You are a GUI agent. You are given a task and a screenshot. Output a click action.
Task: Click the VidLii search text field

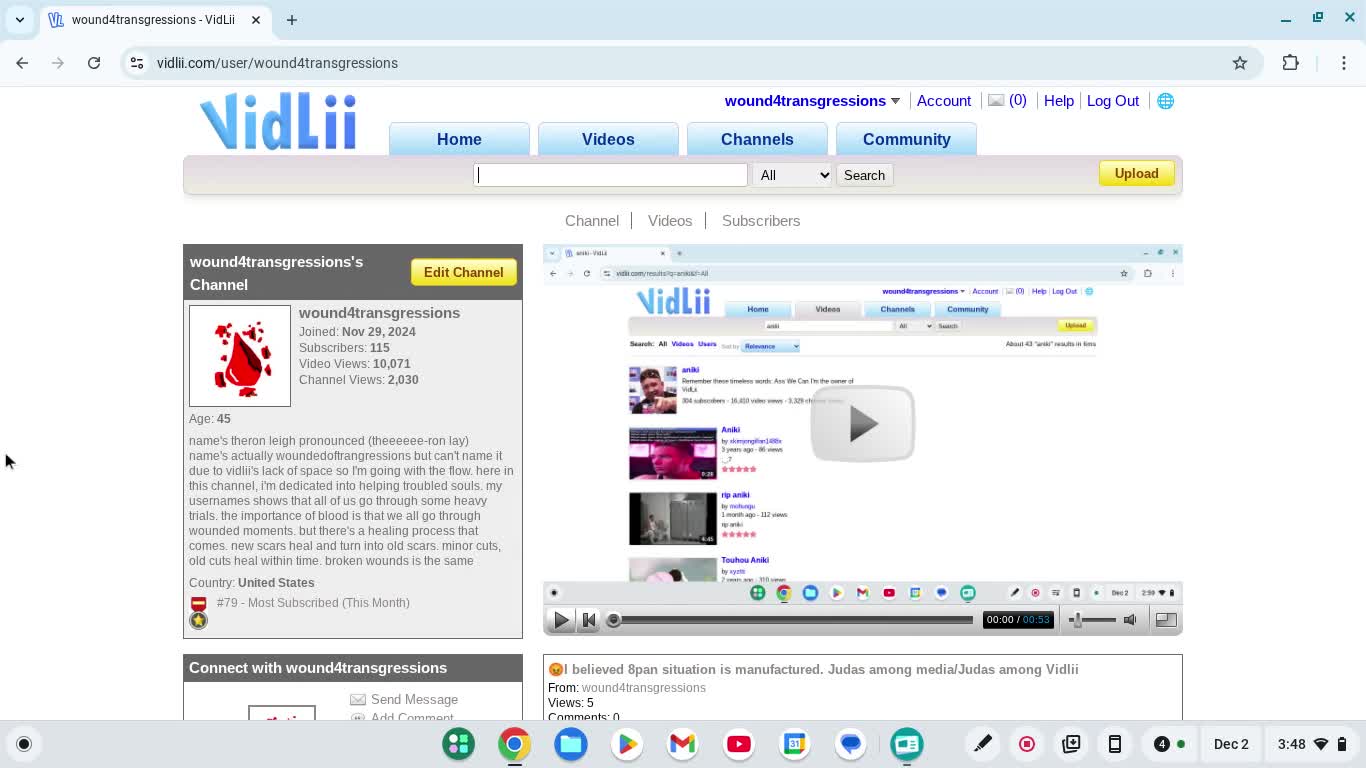610,175
